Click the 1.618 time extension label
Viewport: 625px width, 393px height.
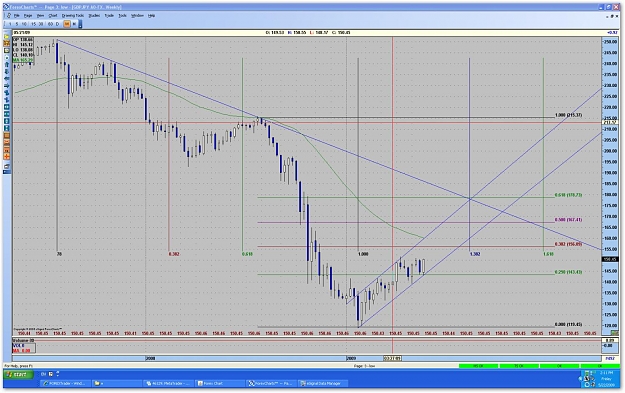[x=548, y=253]
